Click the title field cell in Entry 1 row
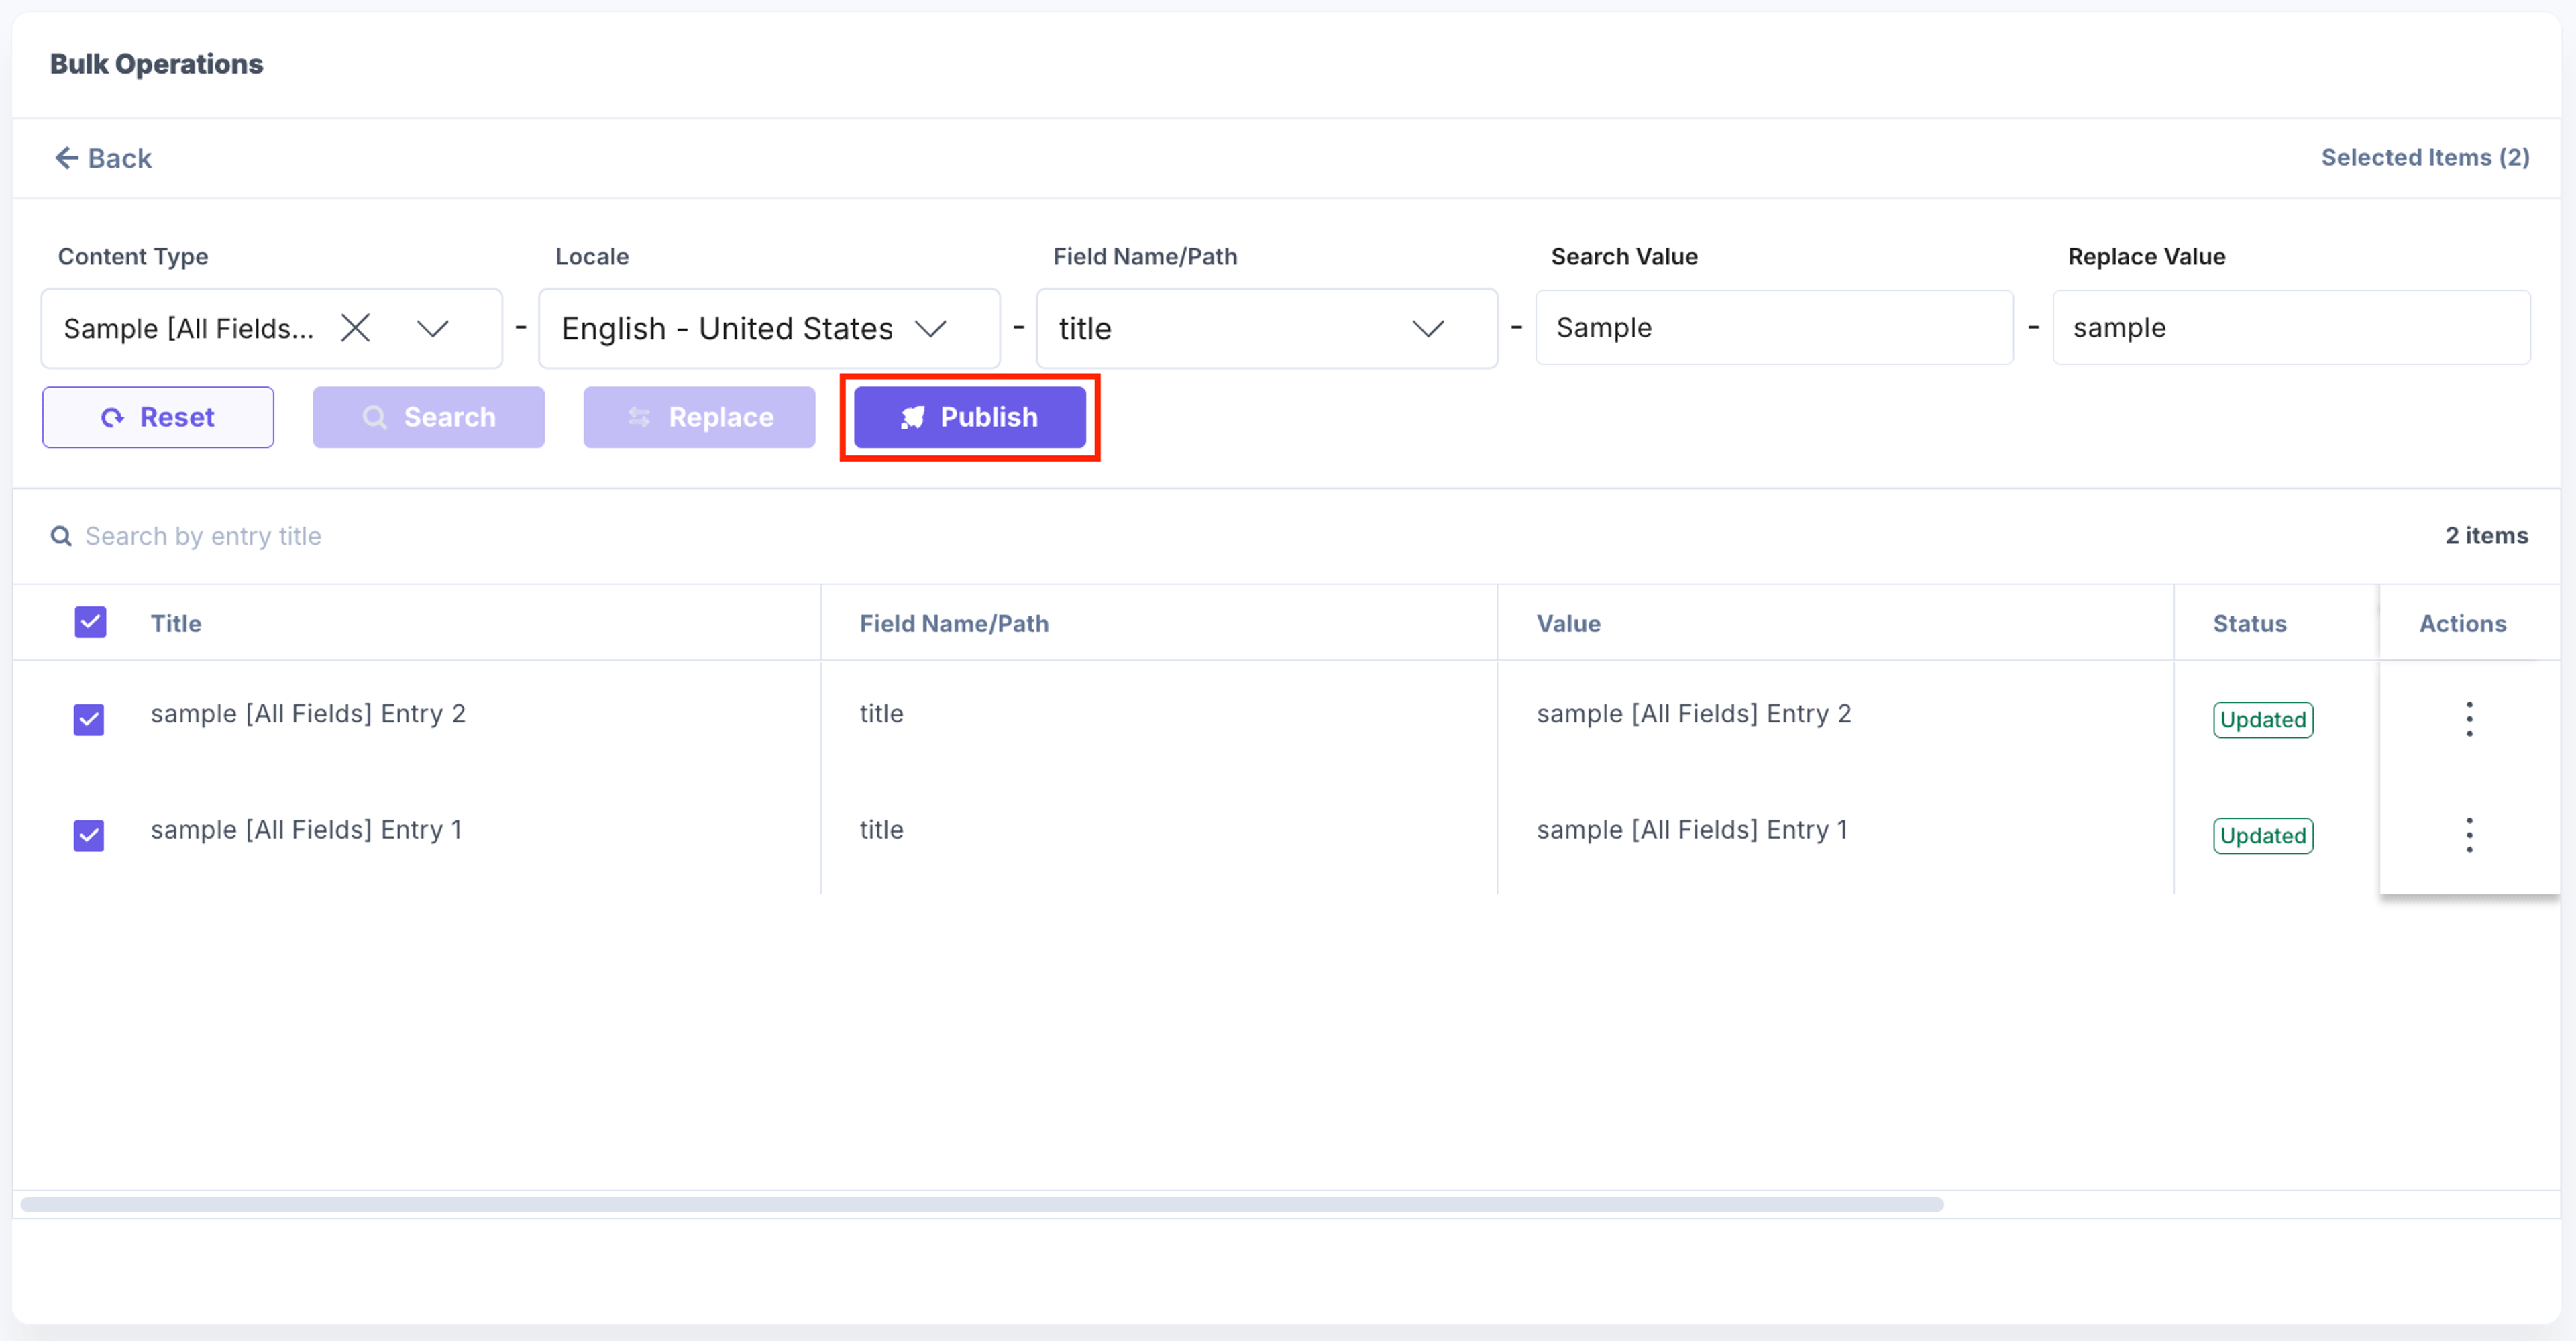 click(x=881, y=829)
